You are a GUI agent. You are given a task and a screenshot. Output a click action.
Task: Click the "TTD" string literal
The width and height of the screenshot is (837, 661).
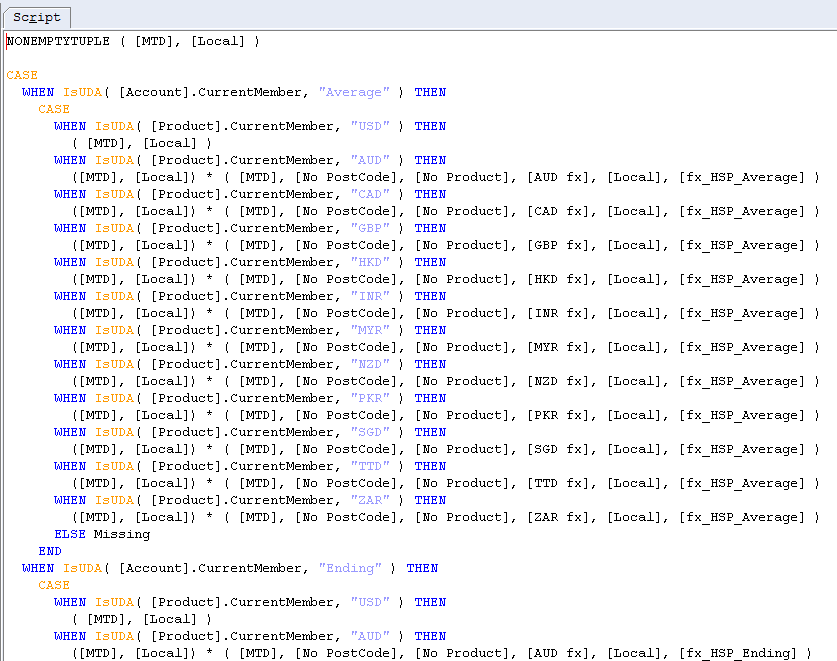(x=370, y=466)
